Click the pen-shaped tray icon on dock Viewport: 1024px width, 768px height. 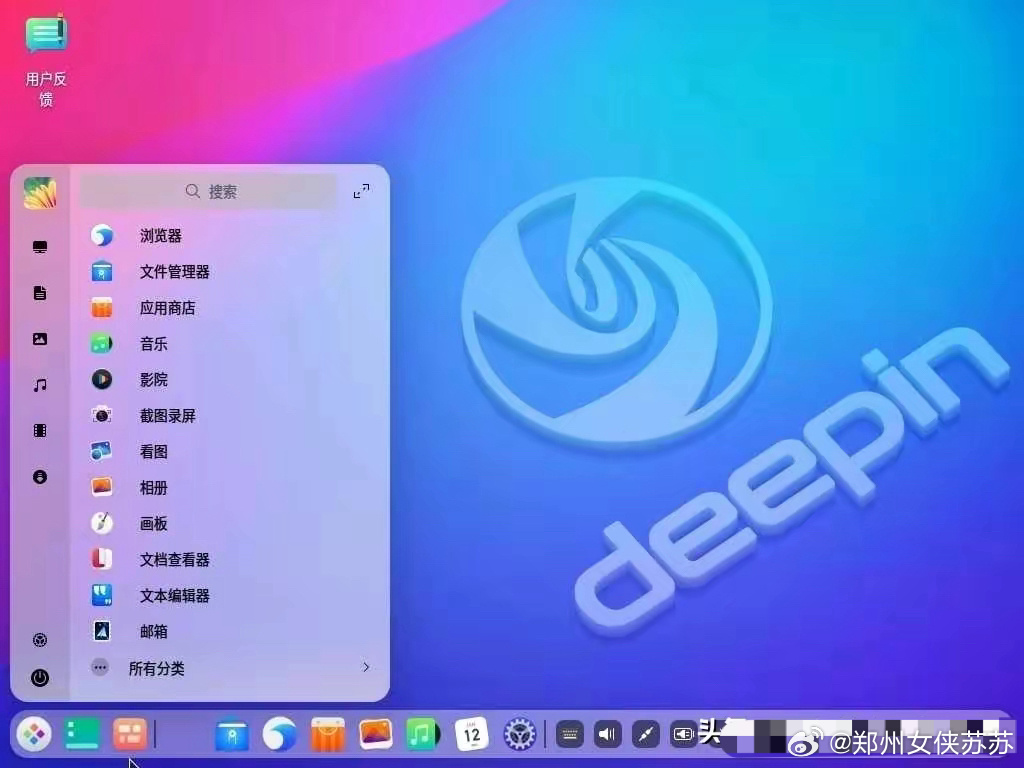tap(645, 735)
